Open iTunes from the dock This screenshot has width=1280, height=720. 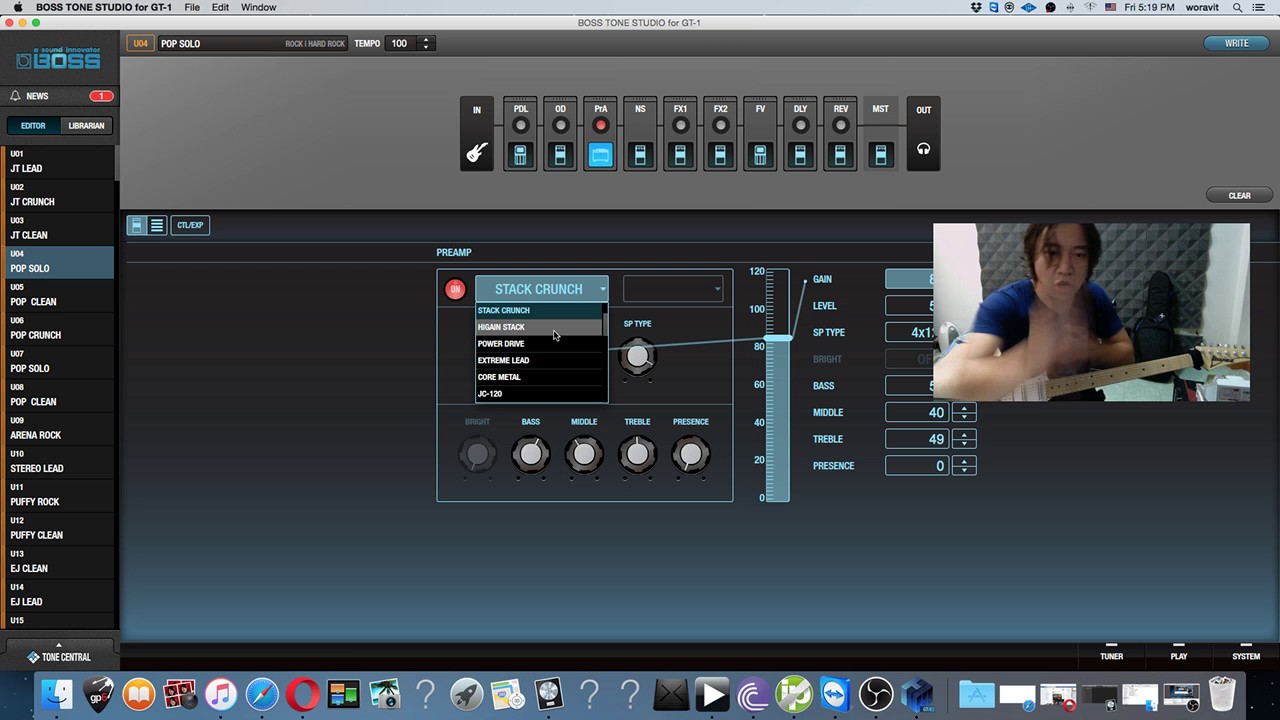point(221,694)
